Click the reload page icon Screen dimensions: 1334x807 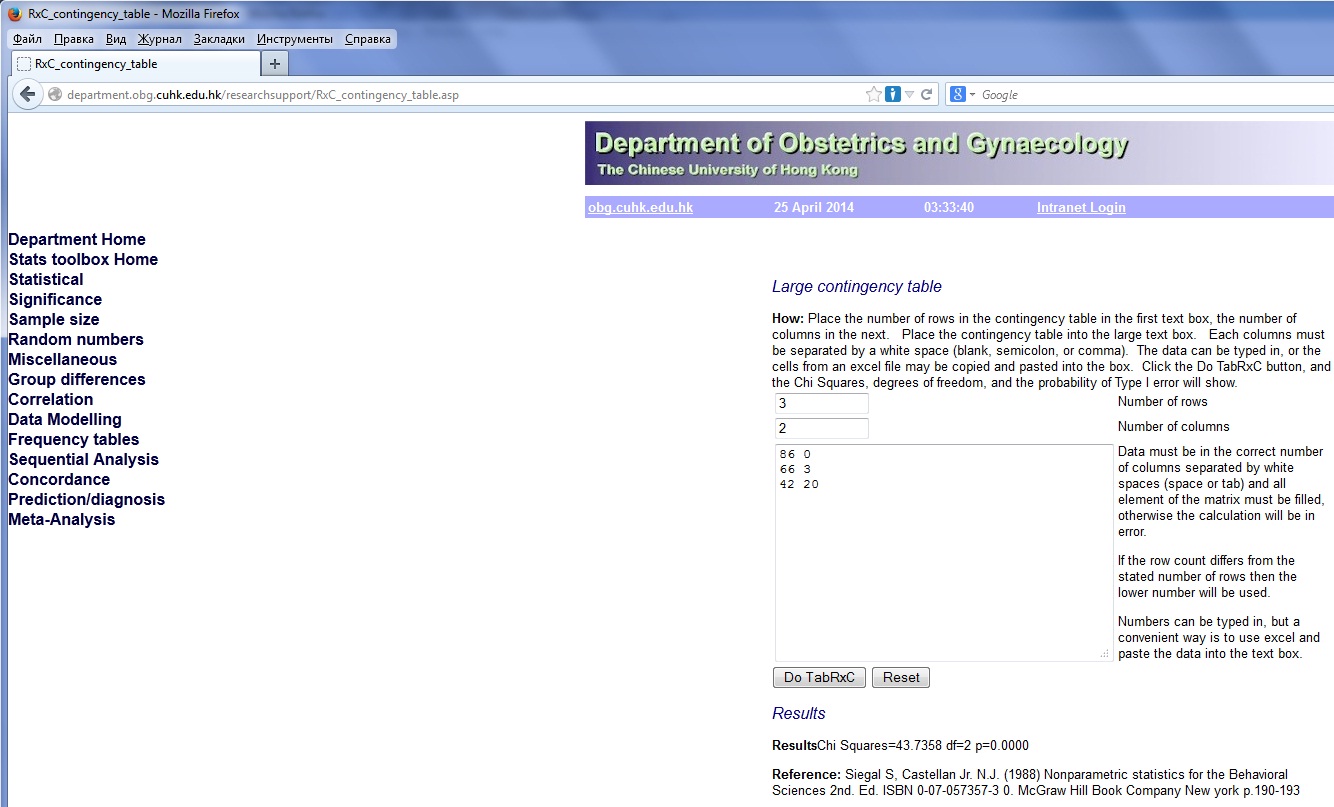point(927,95)
